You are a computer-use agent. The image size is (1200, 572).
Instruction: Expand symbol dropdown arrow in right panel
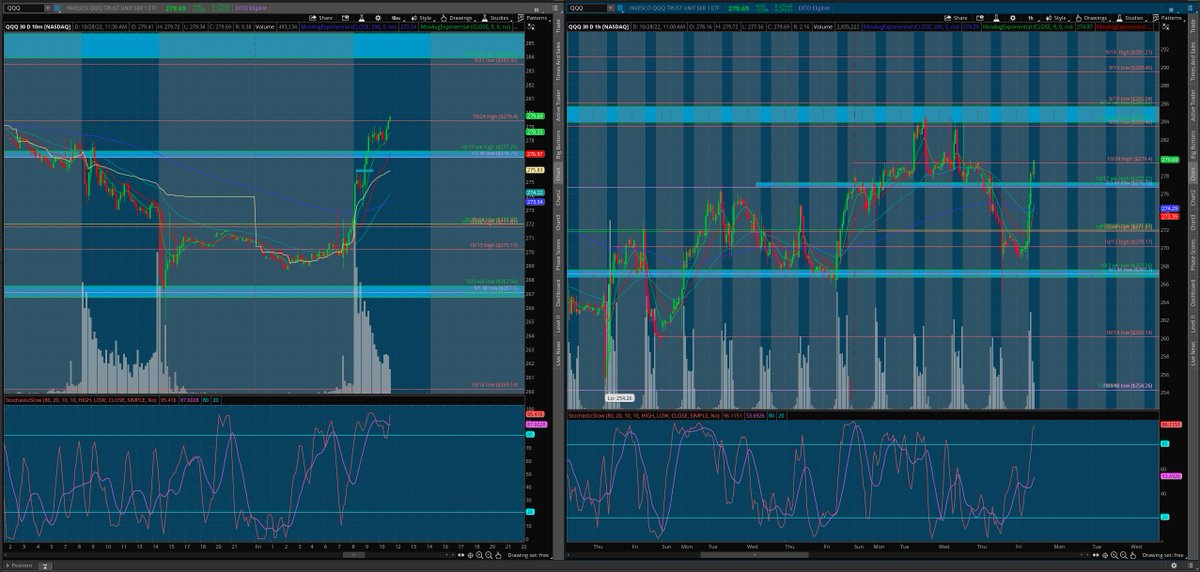pos(609,8)
